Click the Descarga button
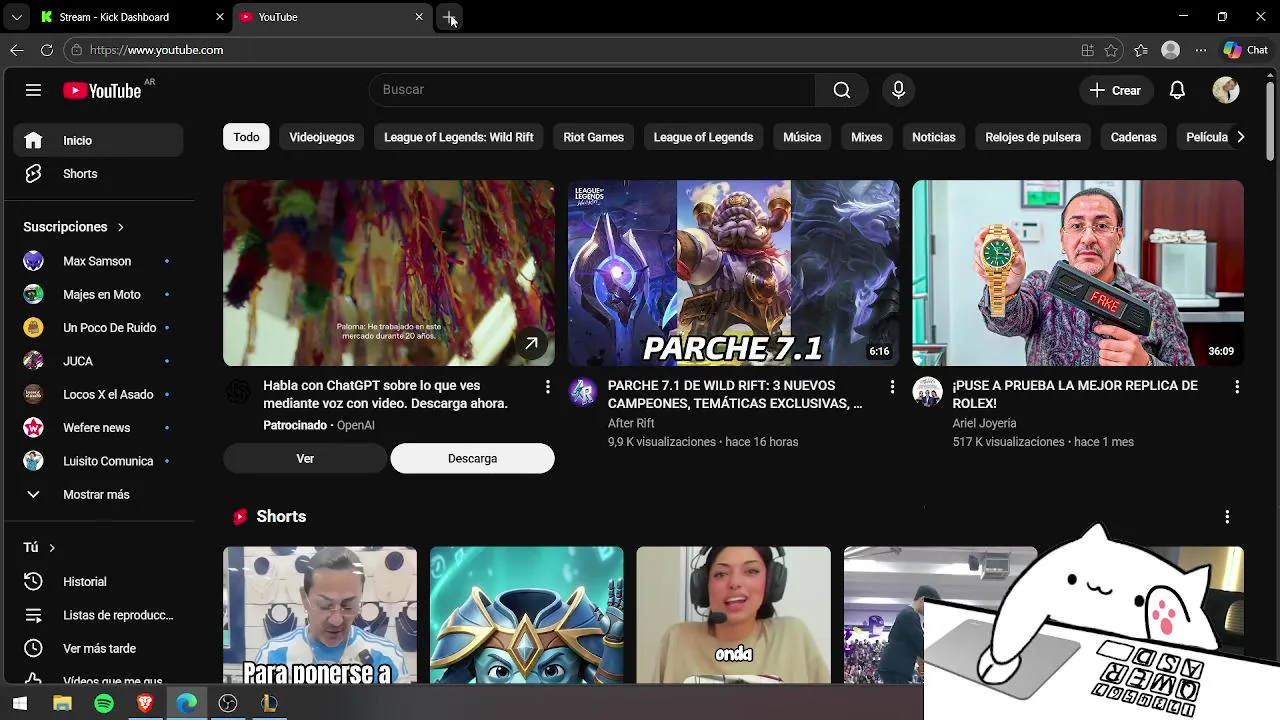Viewport: 1280px width, 720px height. 472,459
